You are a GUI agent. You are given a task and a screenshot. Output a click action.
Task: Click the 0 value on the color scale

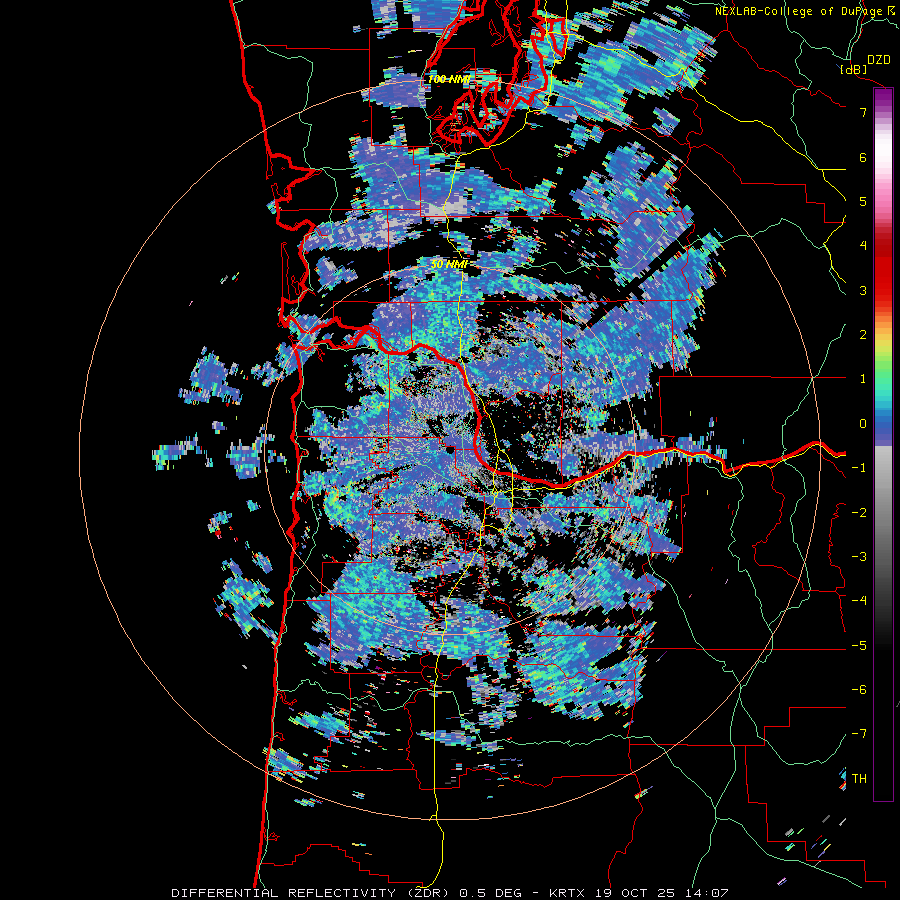863,424
